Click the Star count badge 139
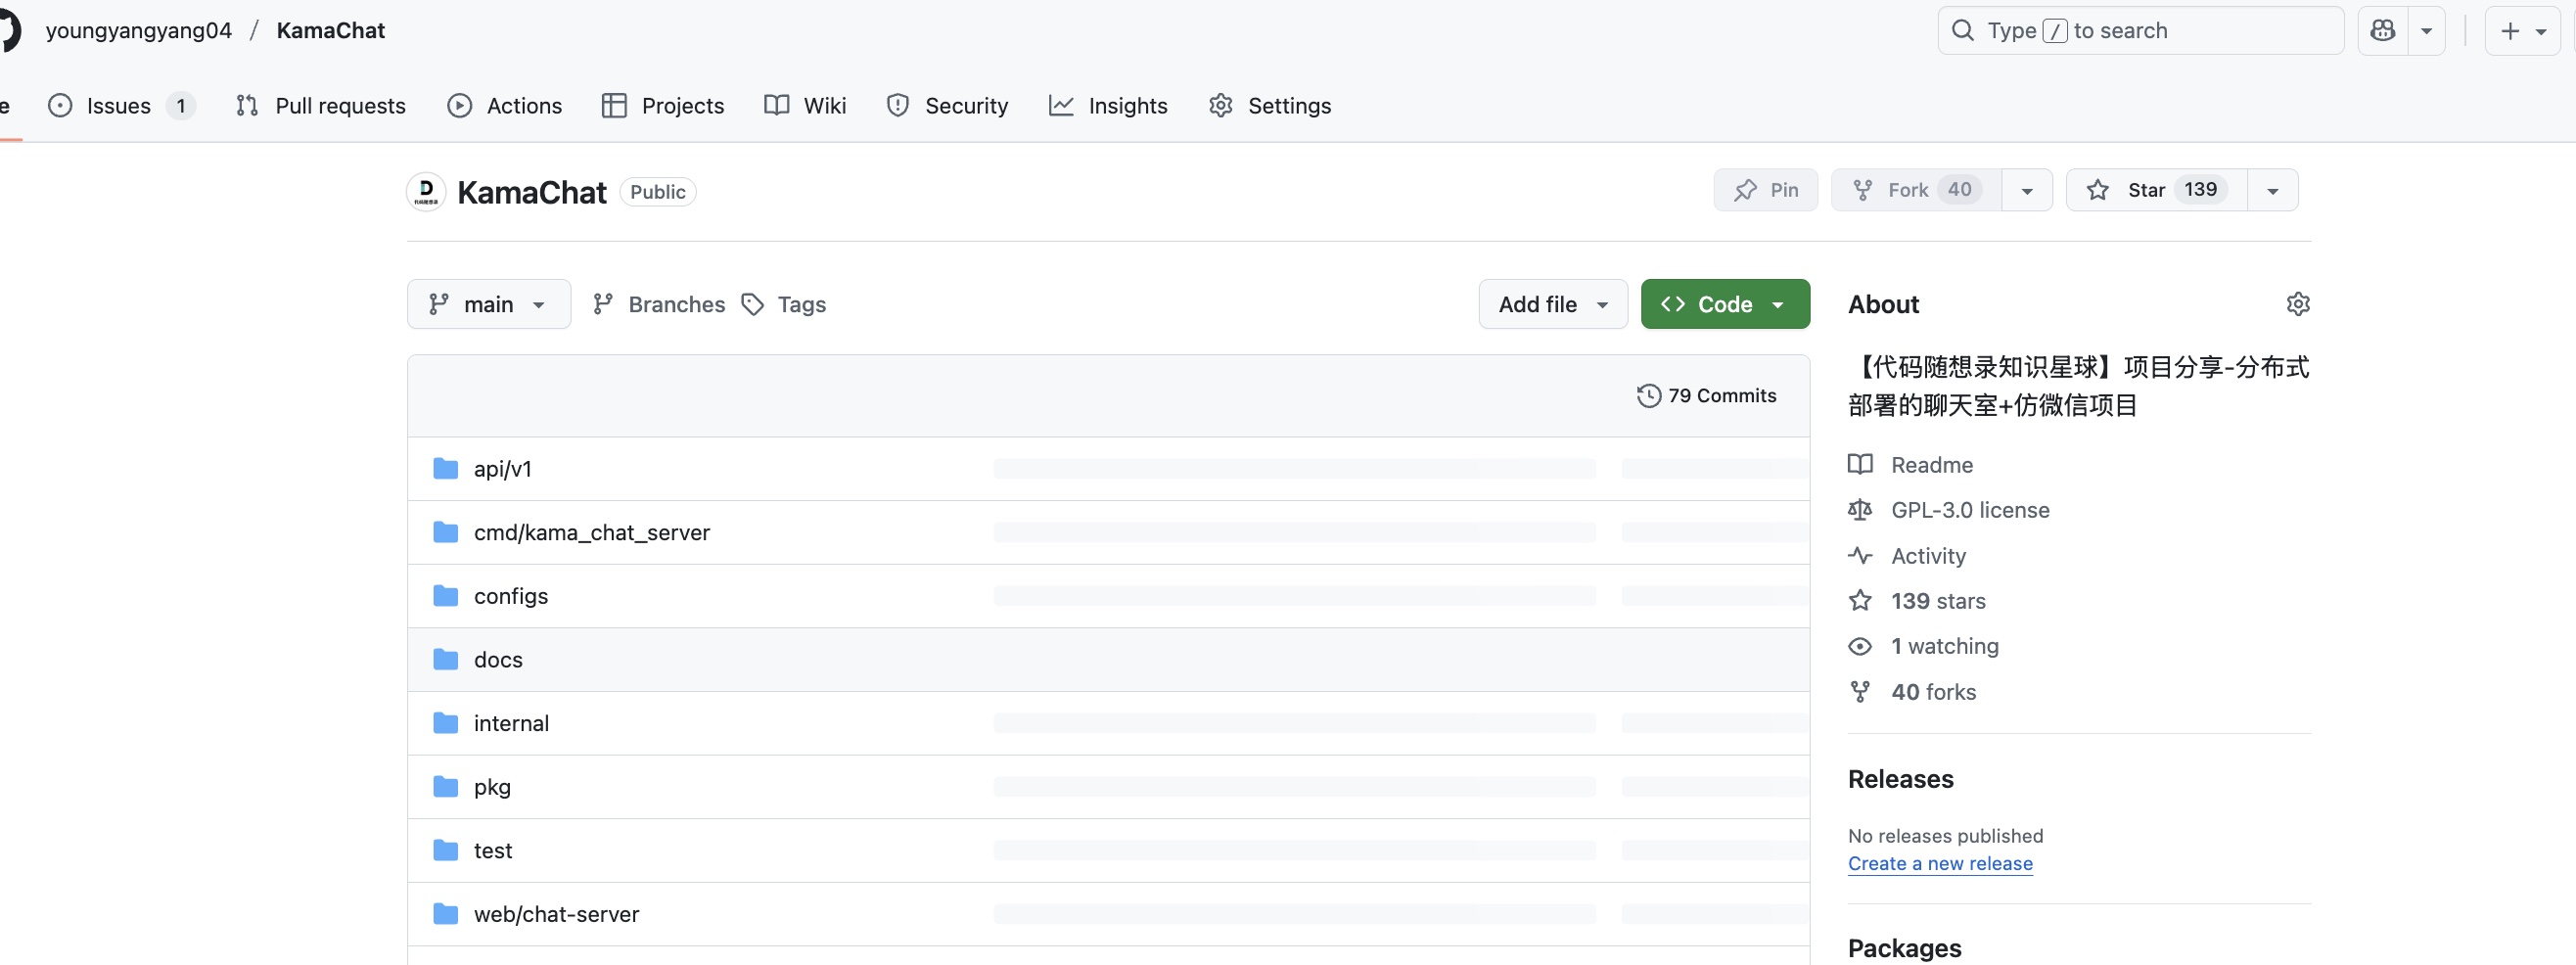Image resolution: width=2576 pixels, height=965 pixels. (x=2200, y=190)
